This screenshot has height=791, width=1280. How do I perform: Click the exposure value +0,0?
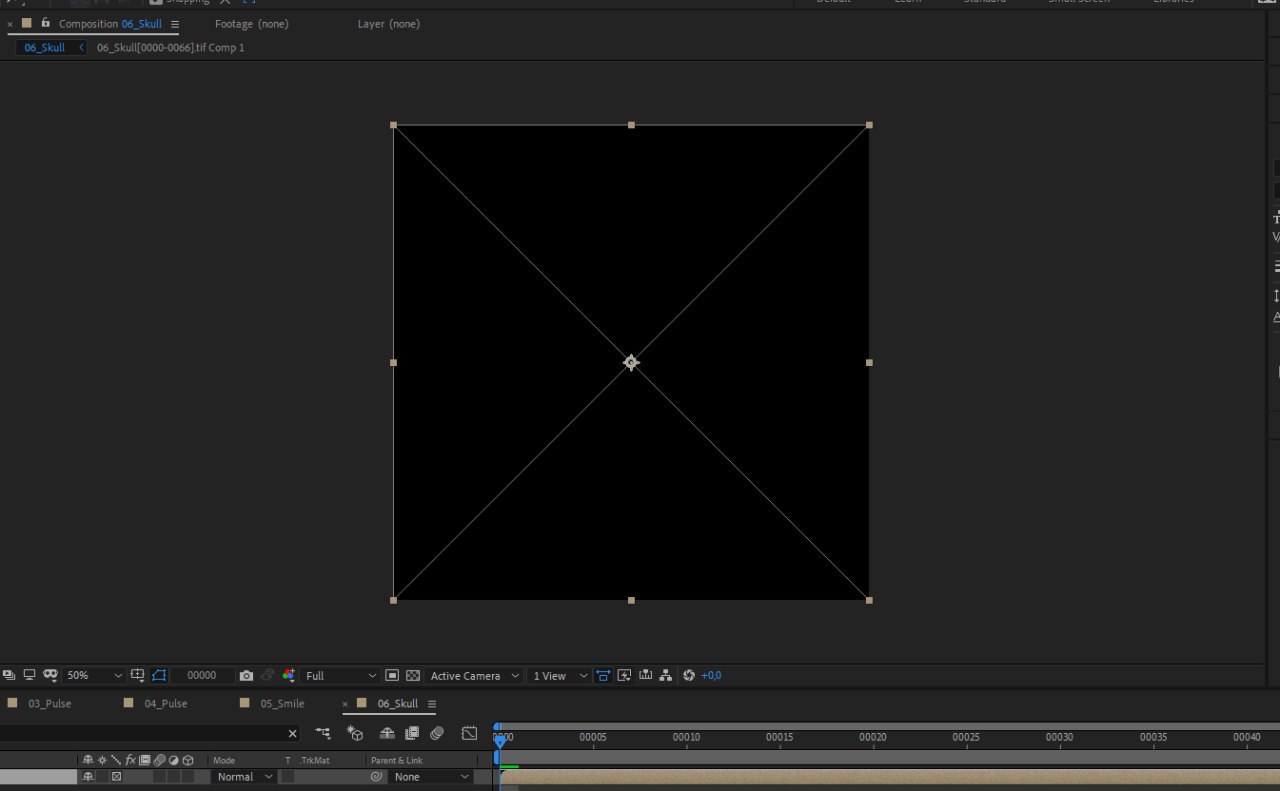pyautogui.click(x=711, y=676)
